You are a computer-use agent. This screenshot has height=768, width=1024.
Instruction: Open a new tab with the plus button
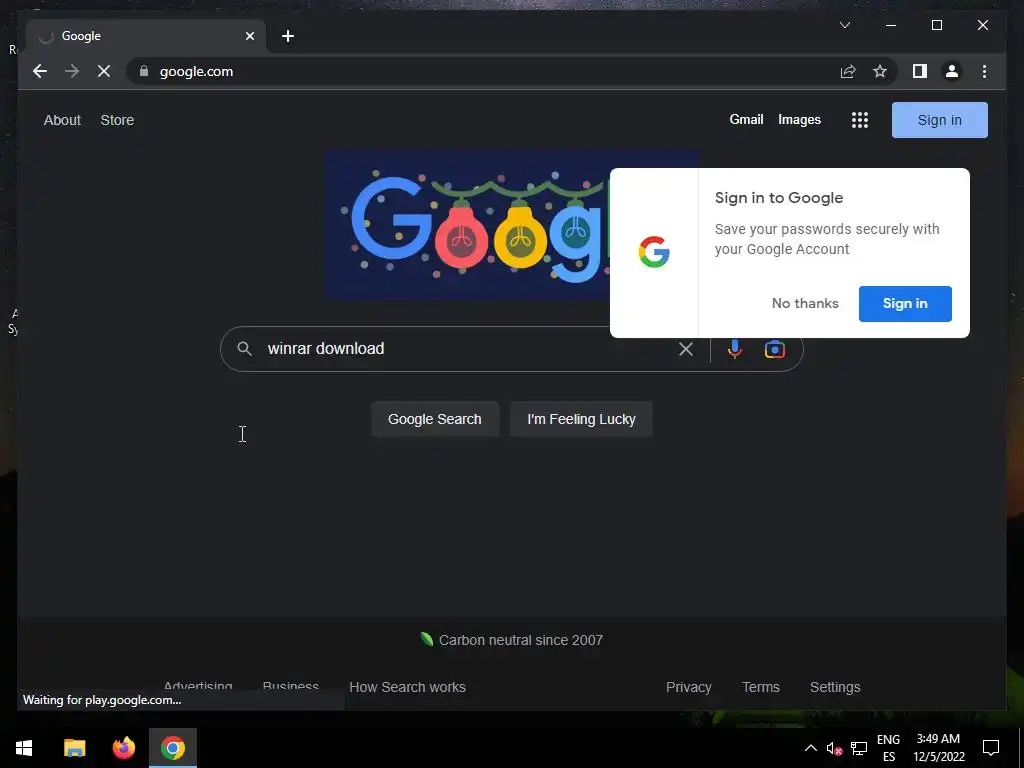pyautogui.click(x=288, y=36)
